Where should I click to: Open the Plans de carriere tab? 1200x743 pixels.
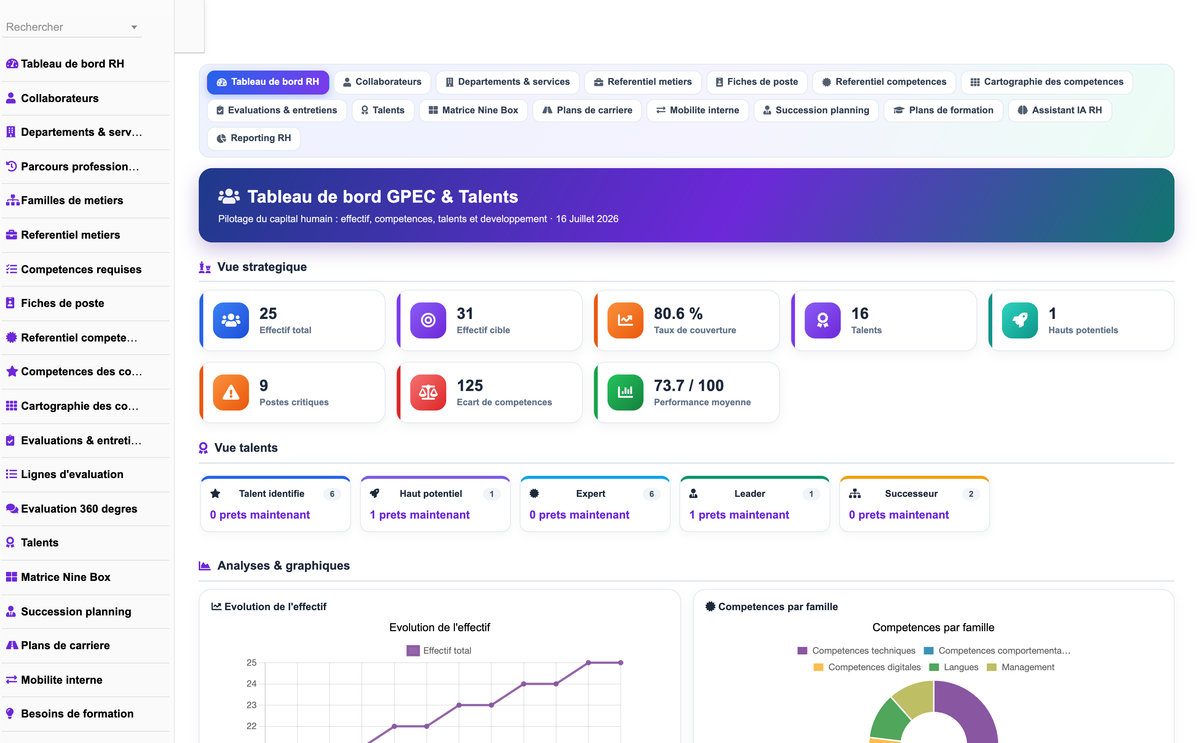tap(587, 110)
